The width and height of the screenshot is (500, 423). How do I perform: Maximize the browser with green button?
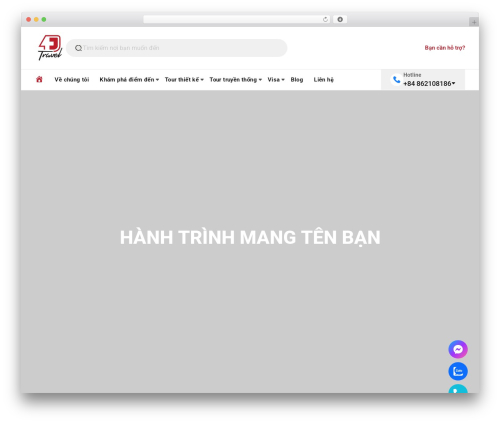click(44, 19)
